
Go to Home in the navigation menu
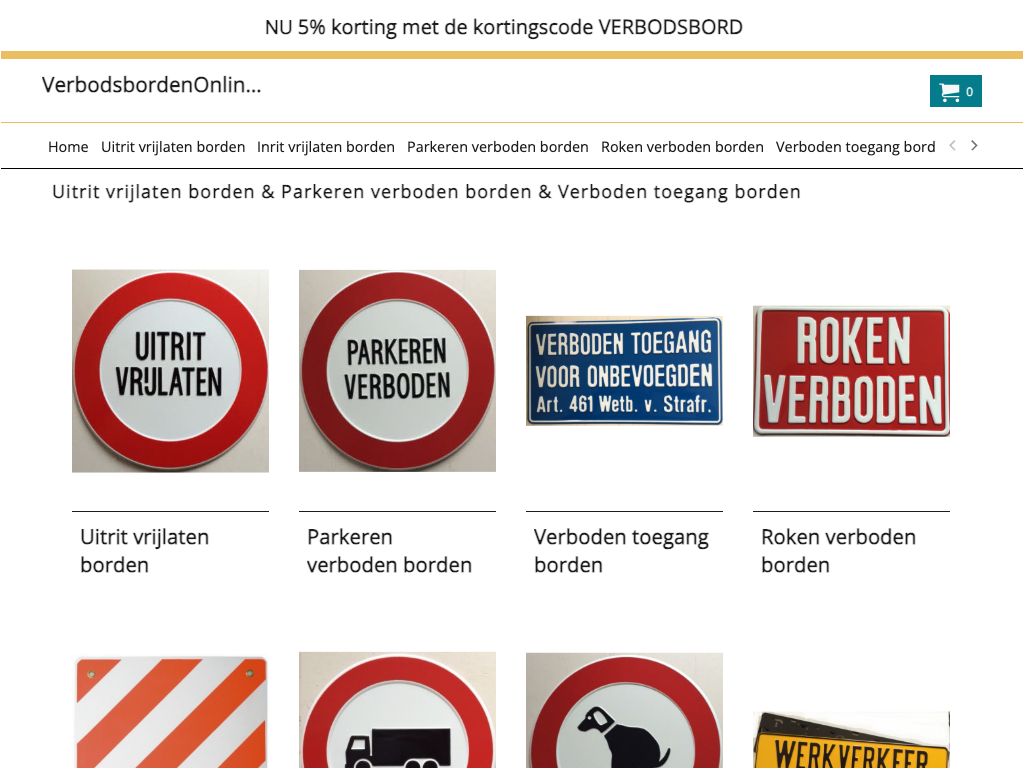click(x=68, y=147)
